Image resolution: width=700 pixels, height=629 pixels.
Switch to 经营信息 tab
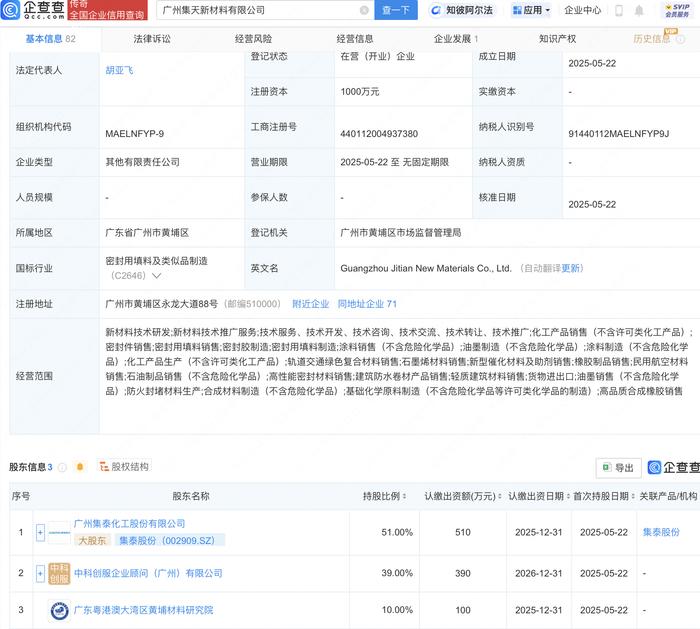pos(354,39)
